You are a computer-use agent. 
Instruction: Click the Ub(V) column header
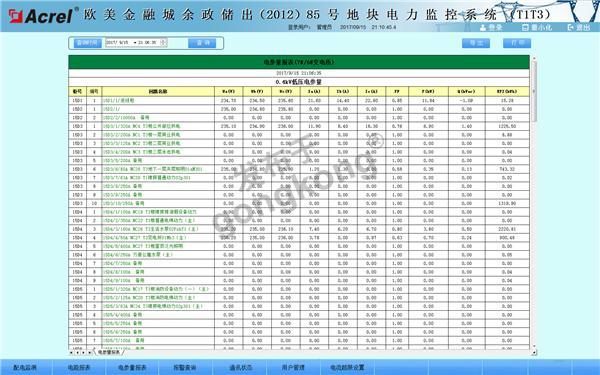pyautogui.click(x=257, y=91)
